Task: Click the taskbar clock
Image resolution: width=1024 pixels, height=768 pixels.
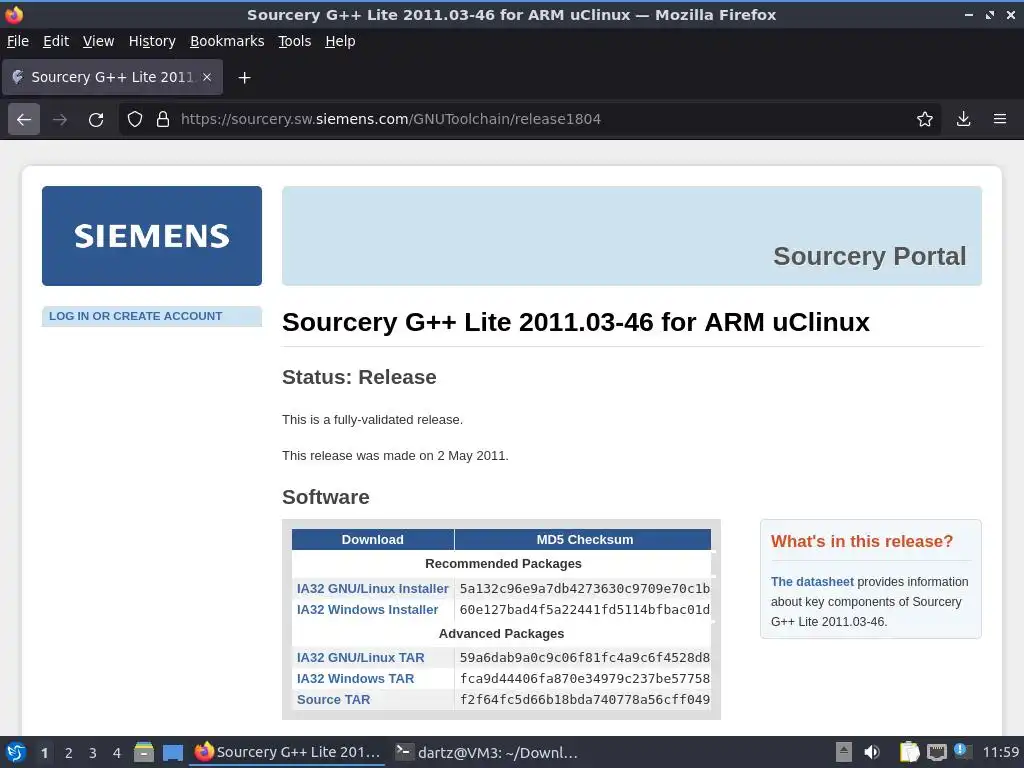Action: coord(1001,752)
